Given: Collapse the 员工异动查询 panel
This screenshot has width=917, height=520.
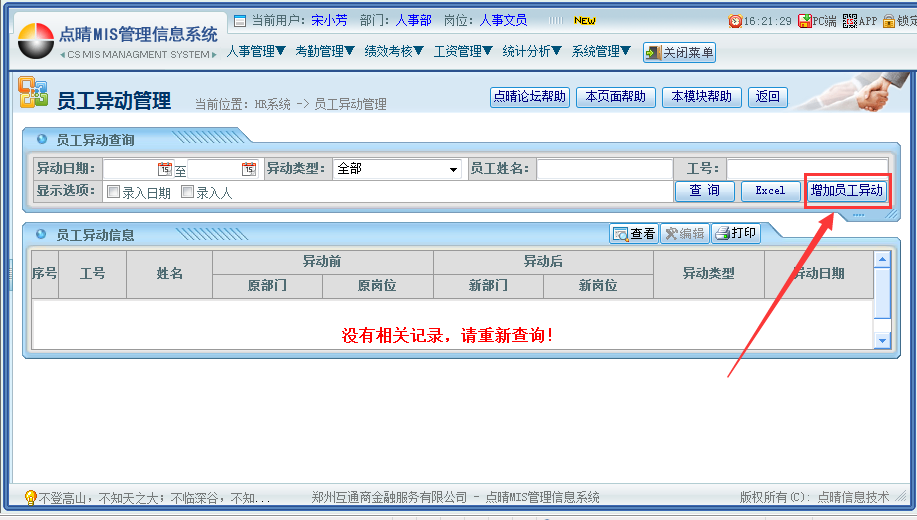Looking at the screenshot, I should pos(42,140).
